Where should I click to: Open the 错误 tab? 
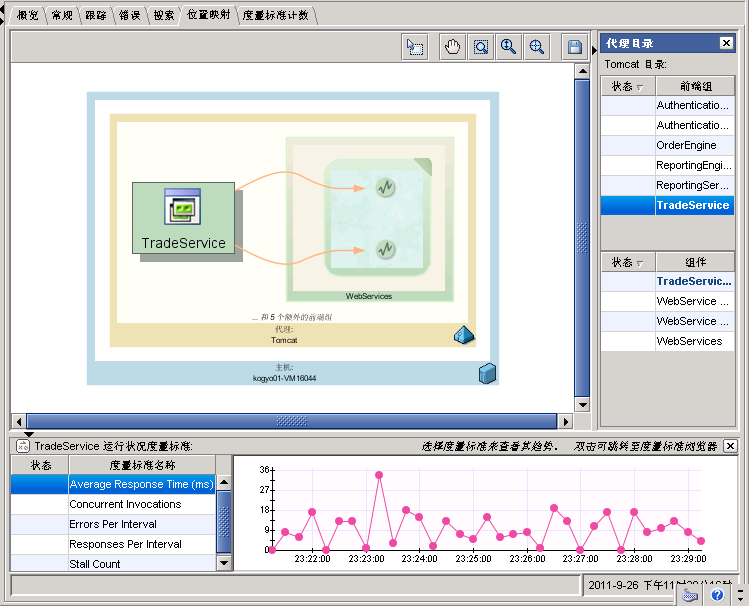pos(130,15)
